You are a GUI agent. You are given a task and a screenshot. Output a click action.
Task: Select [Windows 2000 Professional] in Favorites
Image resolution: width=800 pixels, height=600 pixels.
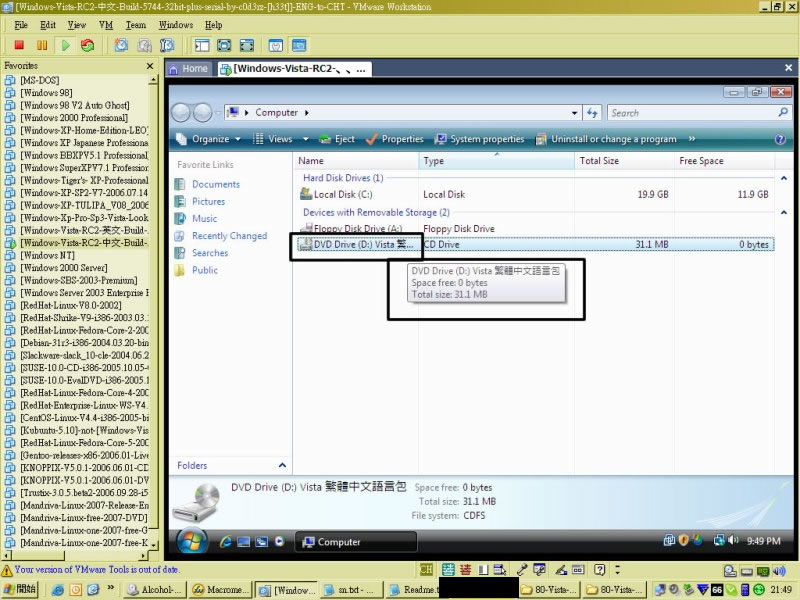point(74,118)
